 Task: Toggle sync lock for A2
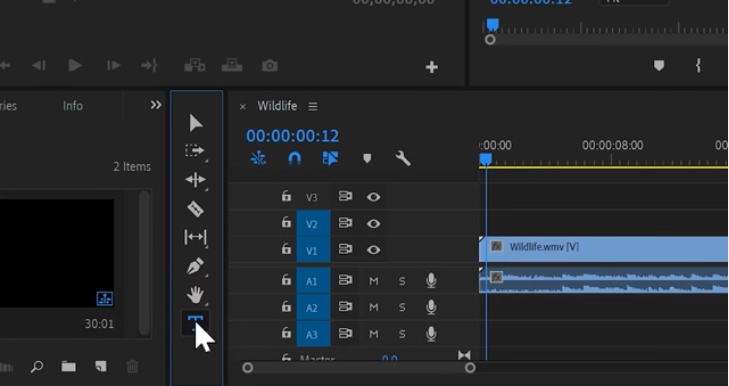coord(345,306)
